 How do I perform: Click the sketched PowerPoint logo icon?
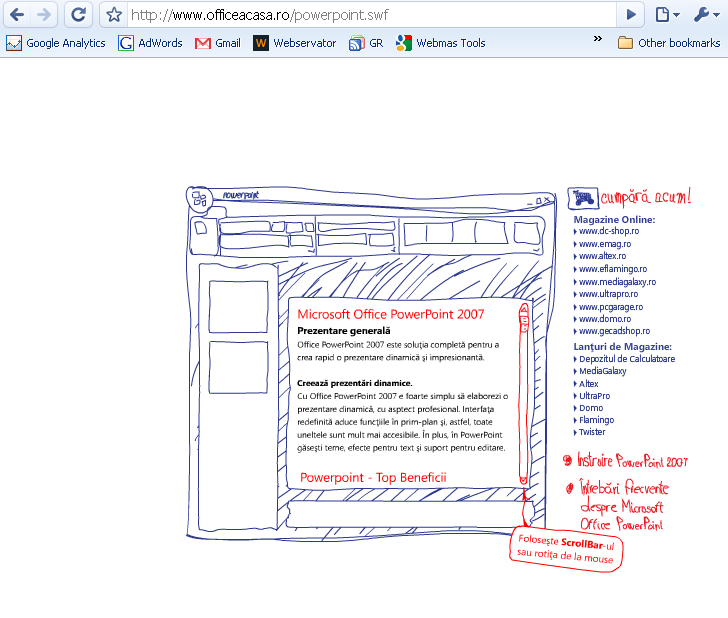pyautogui.click(x=200, y=199)
